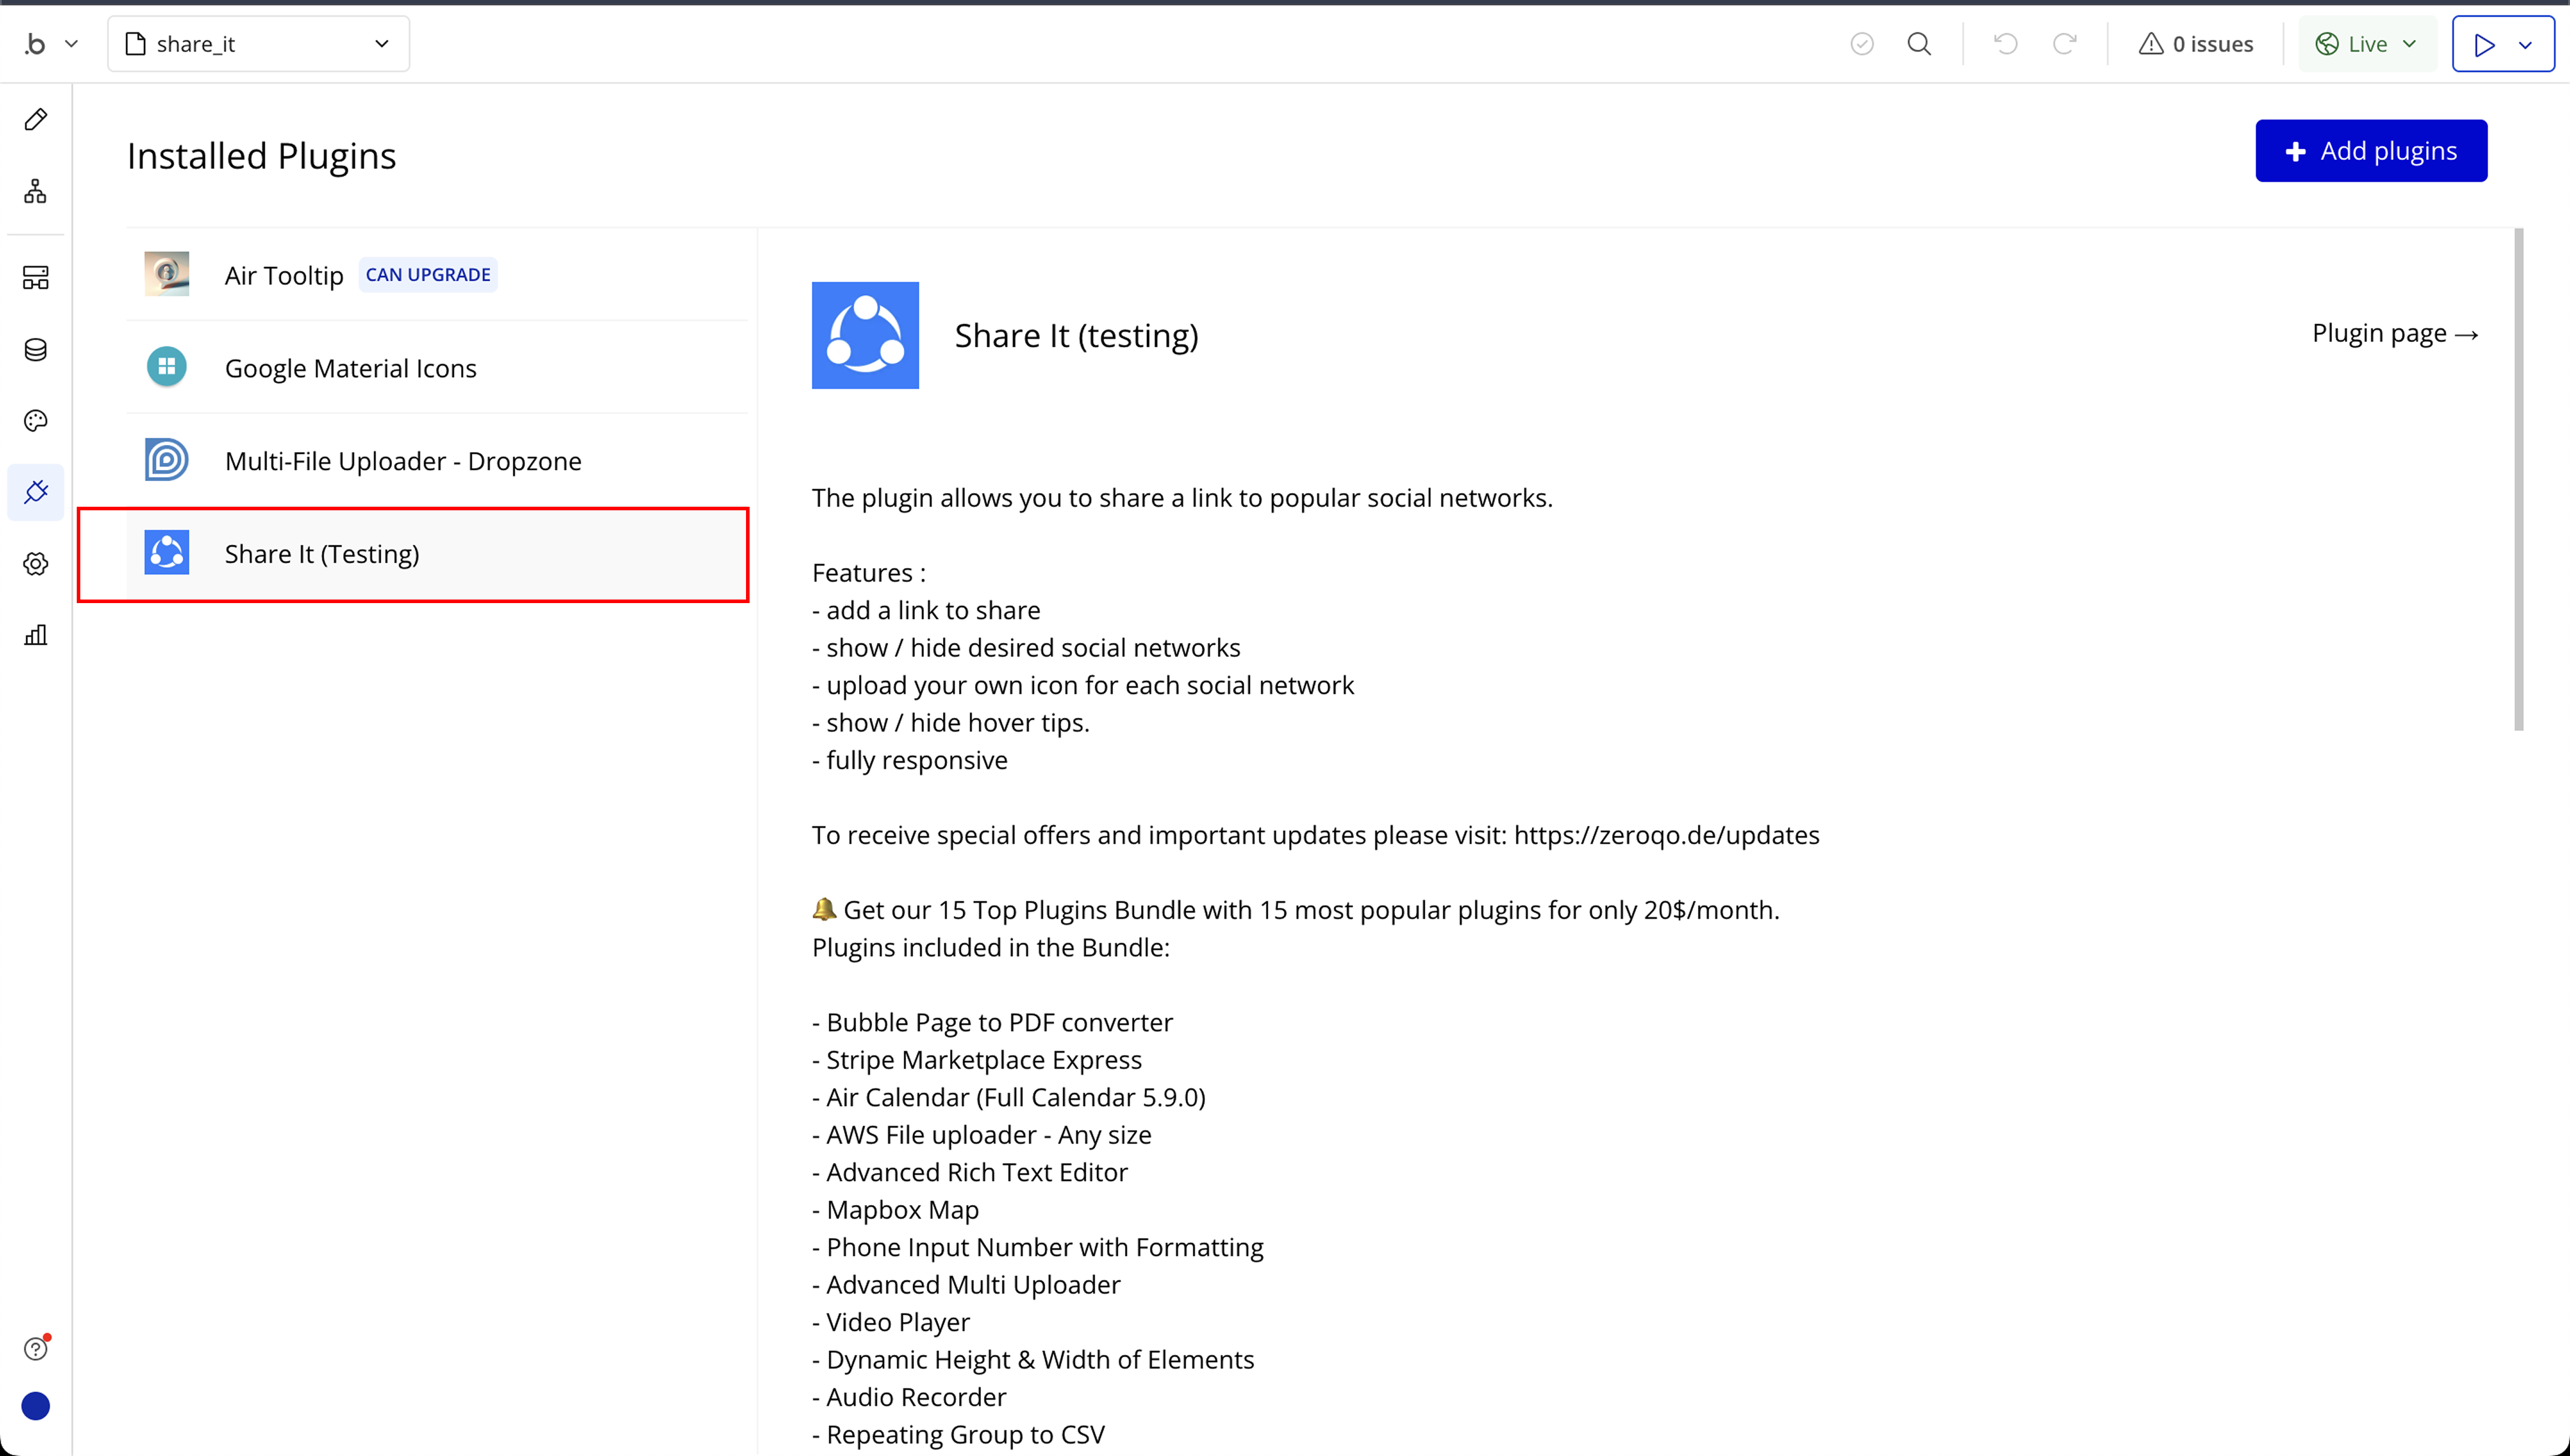Click the Add plugins button
Screen dimensions: 2570x1456
[2370, 151]
